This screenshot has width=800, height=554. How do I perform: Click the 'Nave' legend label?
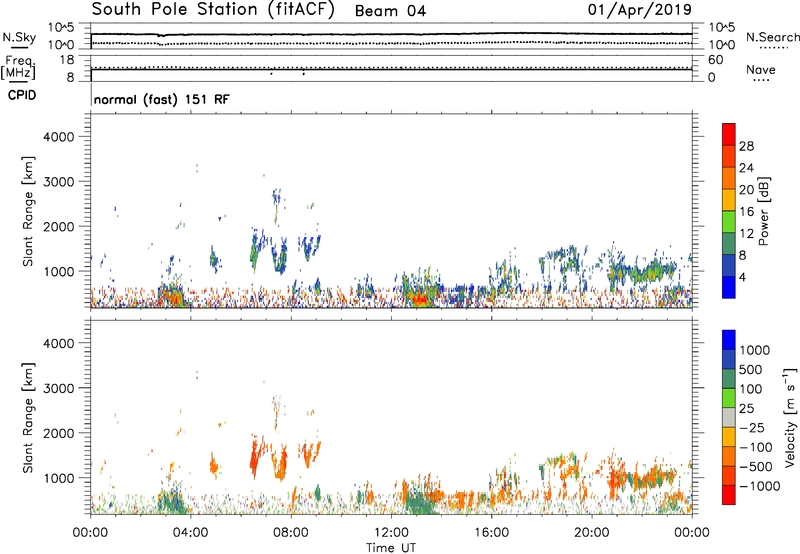pos(761,69)
